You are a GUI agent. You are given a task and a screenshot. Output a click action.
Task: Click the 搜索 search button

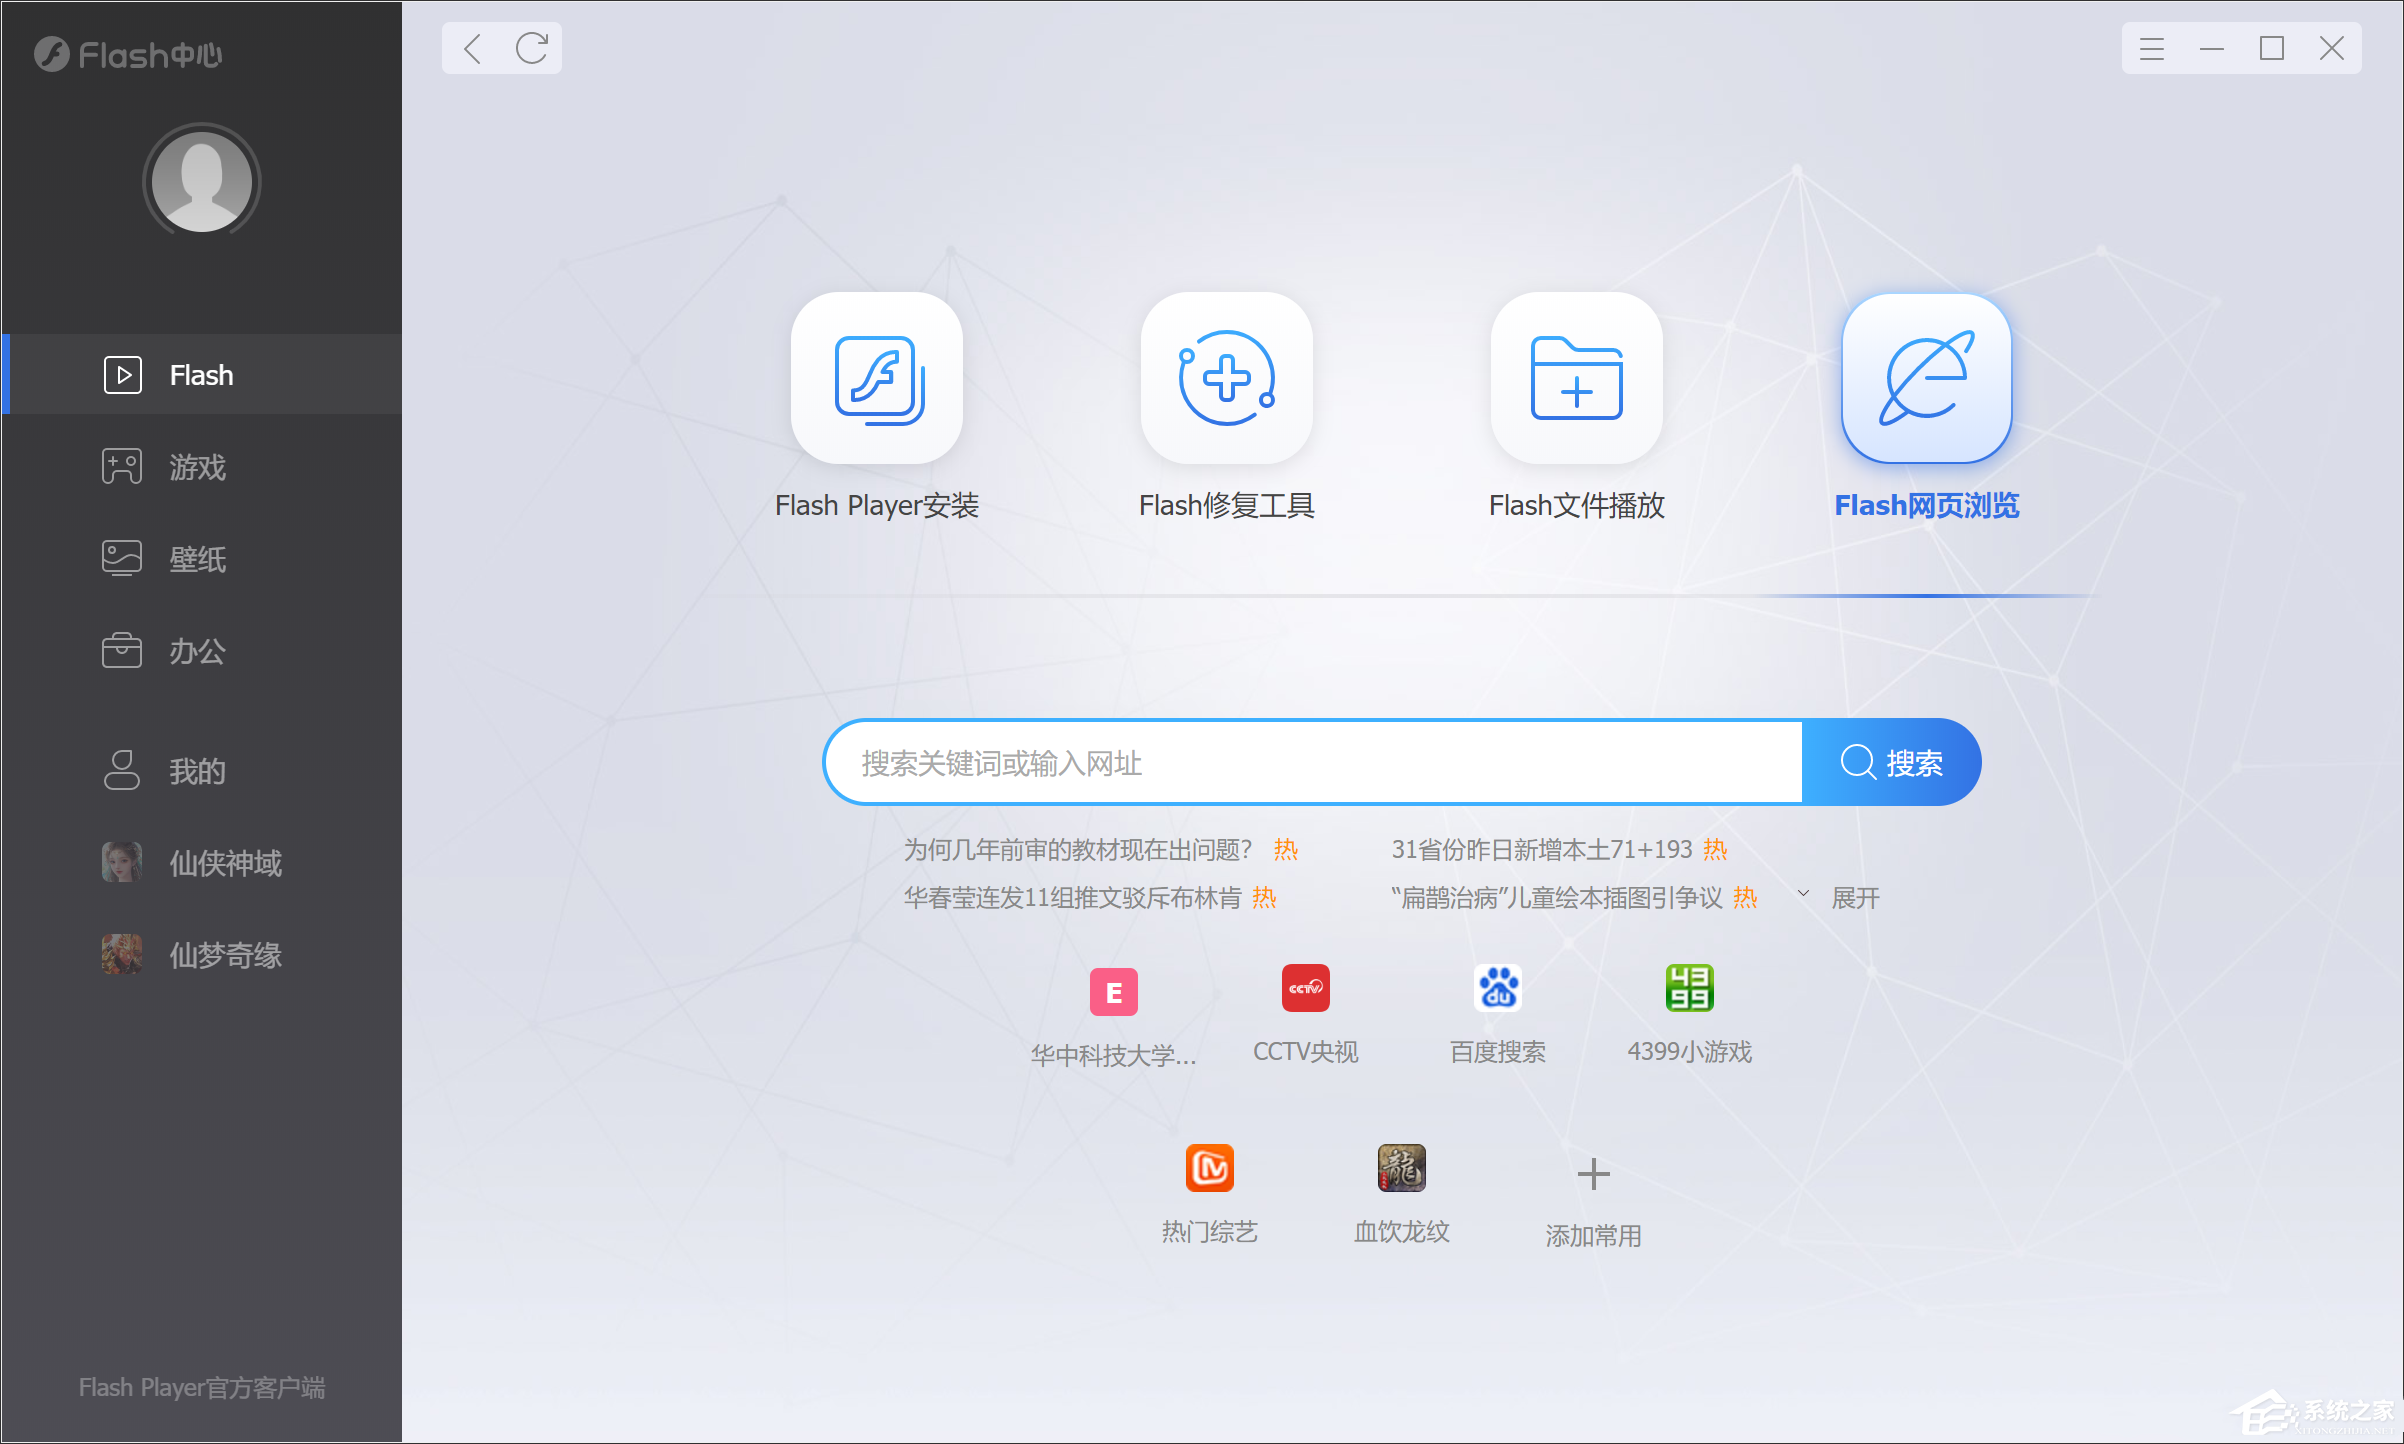1893,762
